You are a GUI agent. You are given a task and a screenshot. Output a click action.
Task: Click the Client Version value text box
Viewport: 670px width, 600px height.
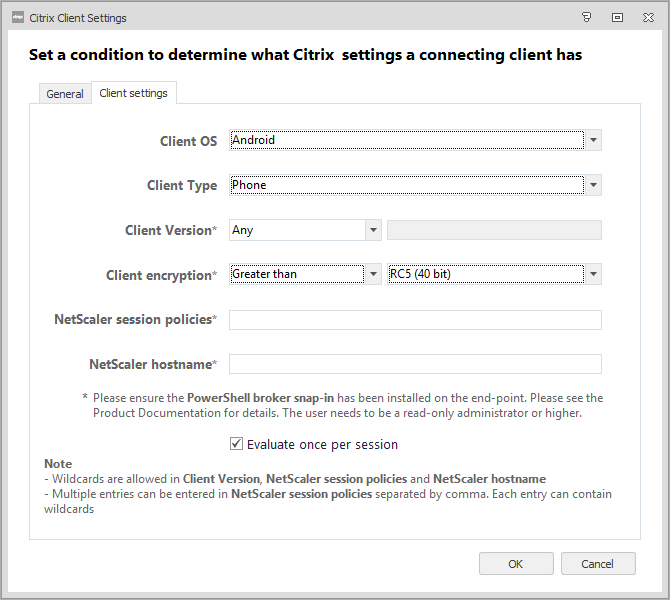pos(494,230)
